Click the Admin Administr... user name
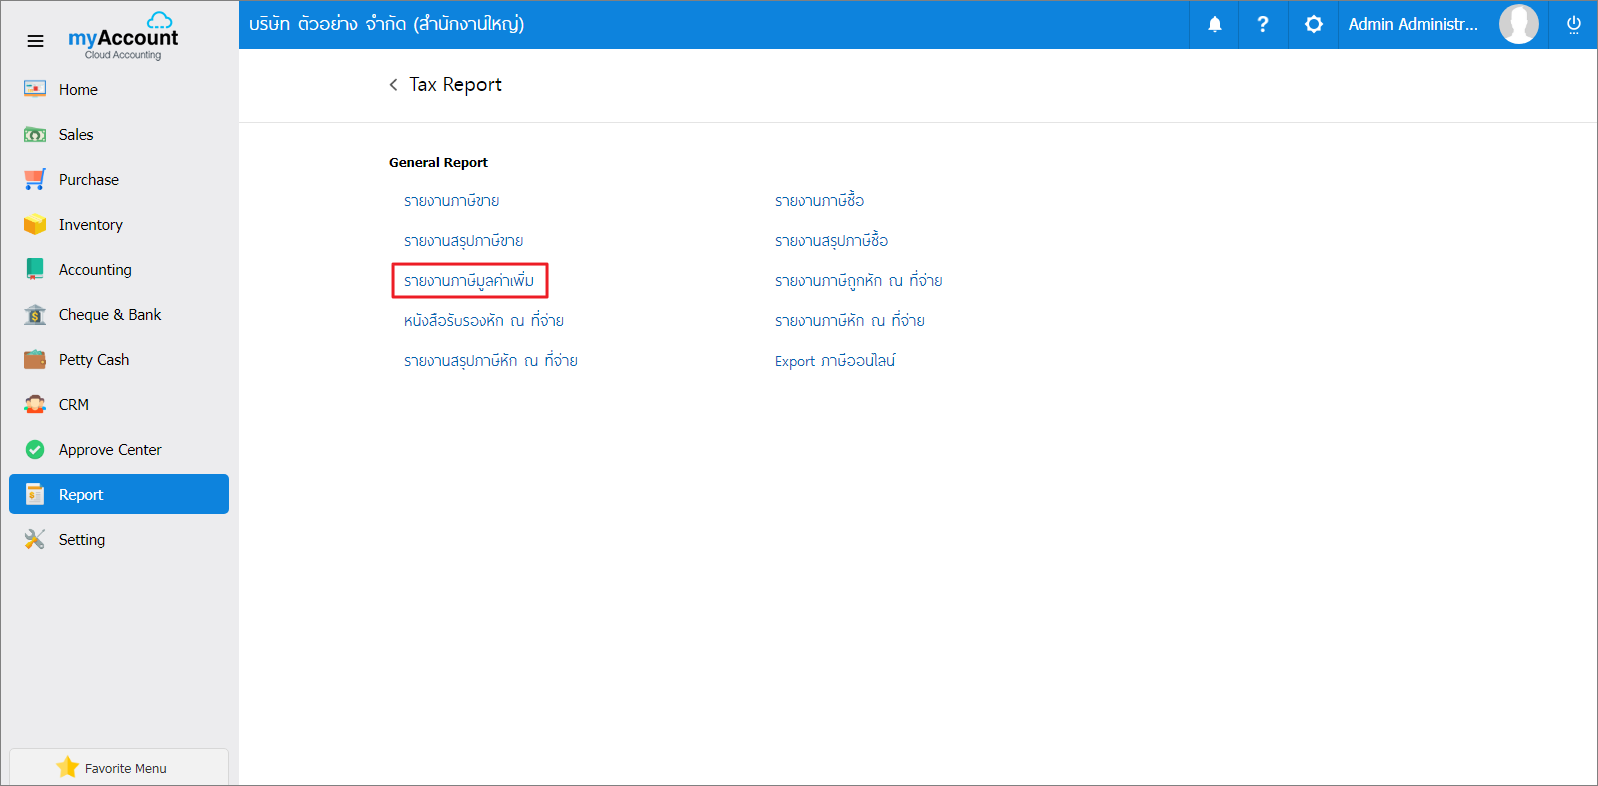Viewport: 1598px width, 786px height. pyautogui.click(x=1413, y=24)
